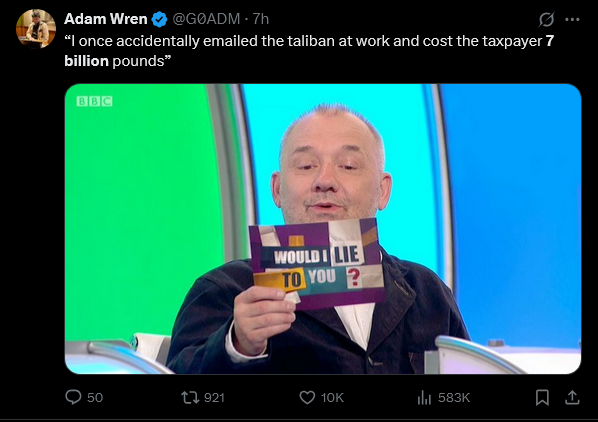Click the 921 reposts count
Viewport: 598px width, 422px height.
coord(214,398)
